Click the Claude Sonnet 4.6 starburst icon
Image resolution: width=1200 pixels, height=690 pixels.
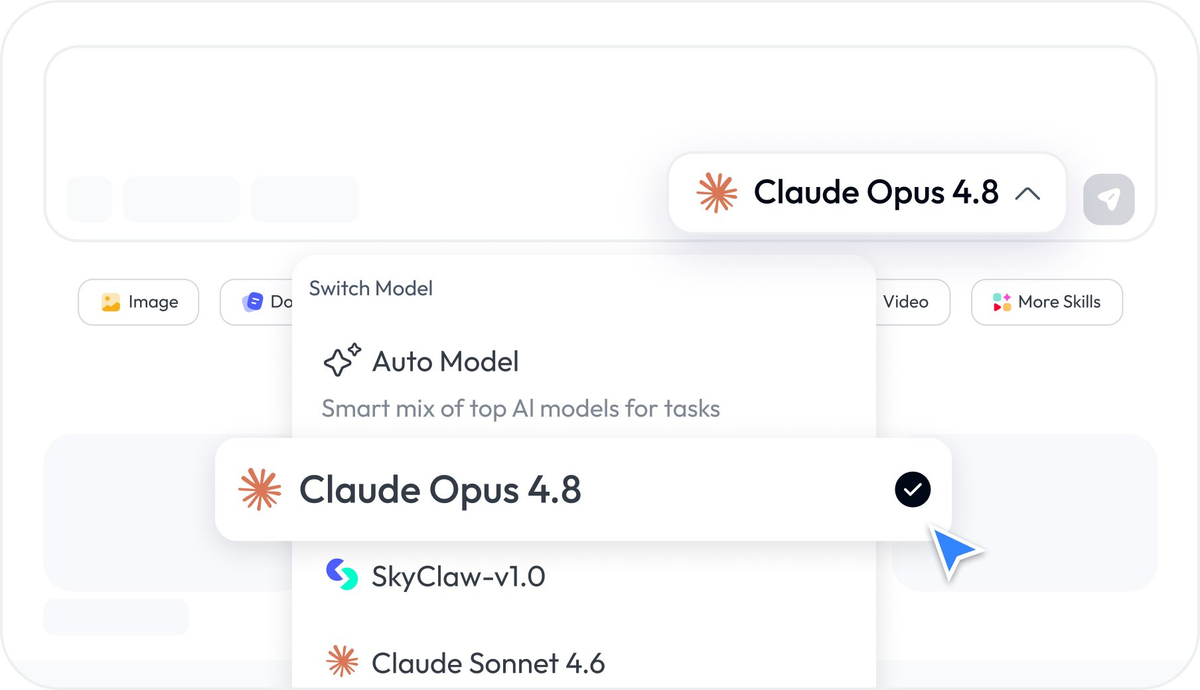click(342, 662)
